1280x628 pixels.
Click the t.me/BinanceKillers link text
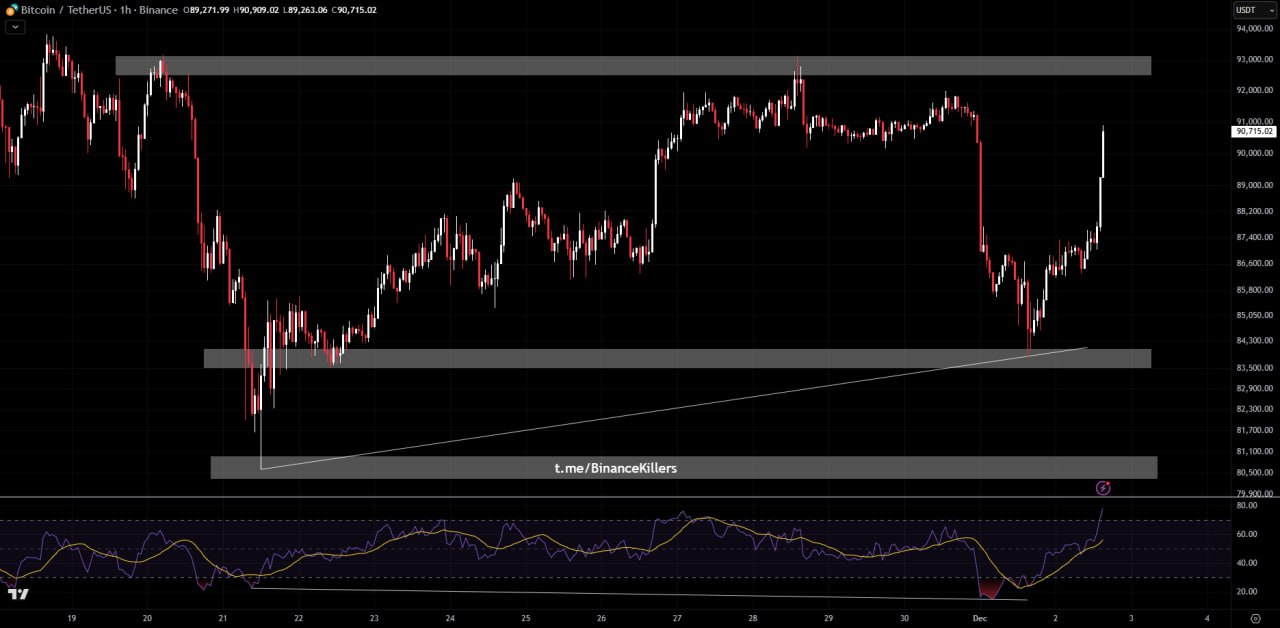[x=615, y=468]
